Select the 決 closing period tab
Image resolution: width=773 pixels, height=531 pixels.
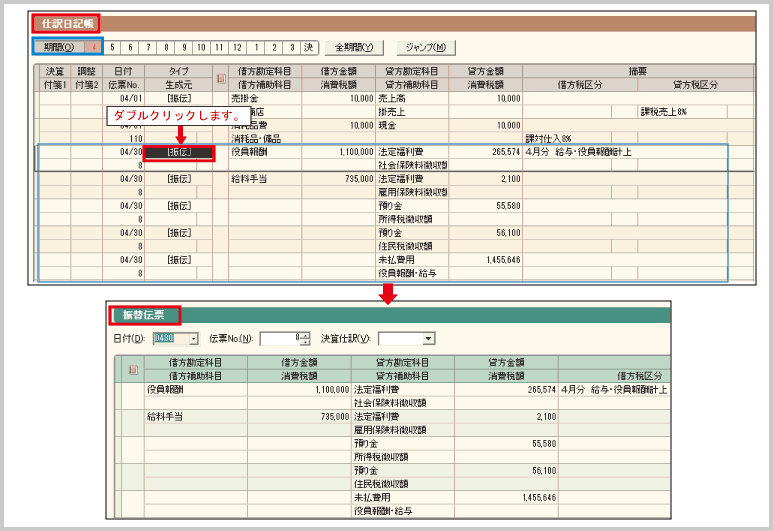click(309, 47)
